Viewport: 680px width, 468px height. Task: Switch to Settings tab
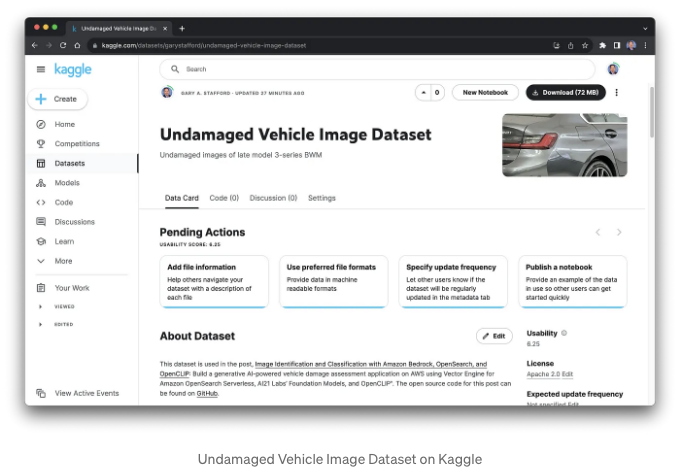322,198
